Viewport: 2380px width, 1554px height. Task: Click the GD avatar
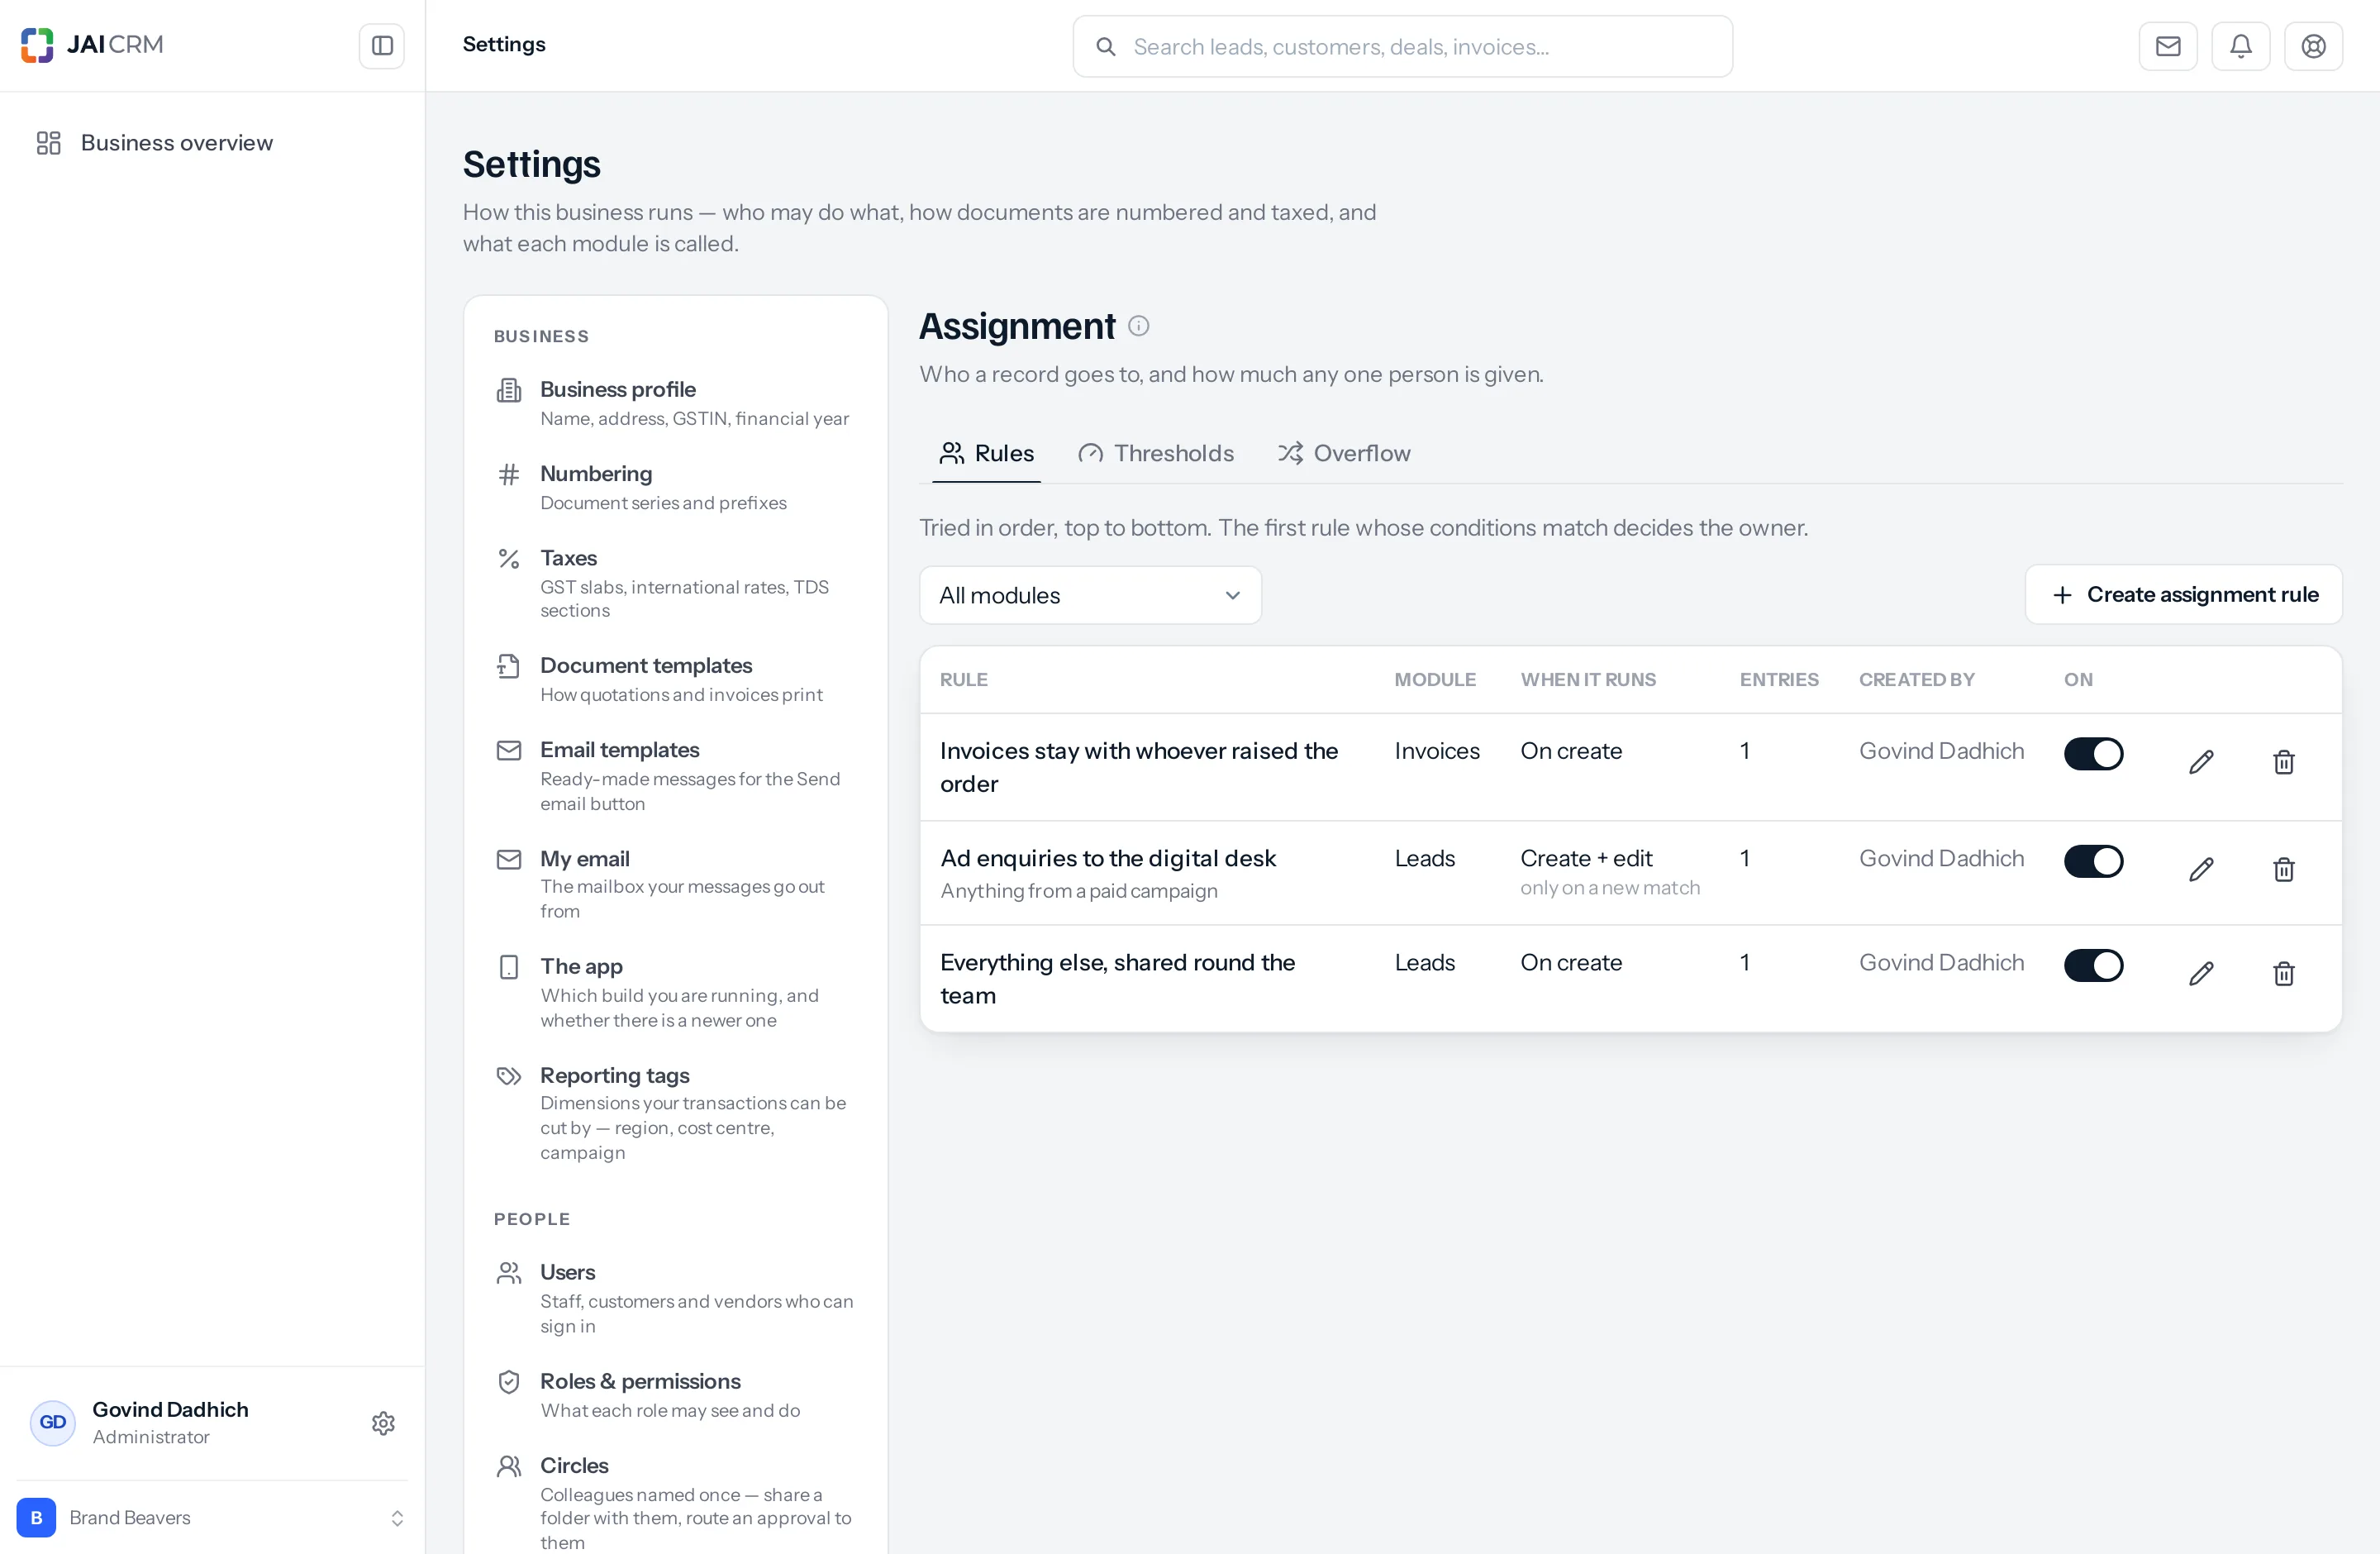(53, 1423)
